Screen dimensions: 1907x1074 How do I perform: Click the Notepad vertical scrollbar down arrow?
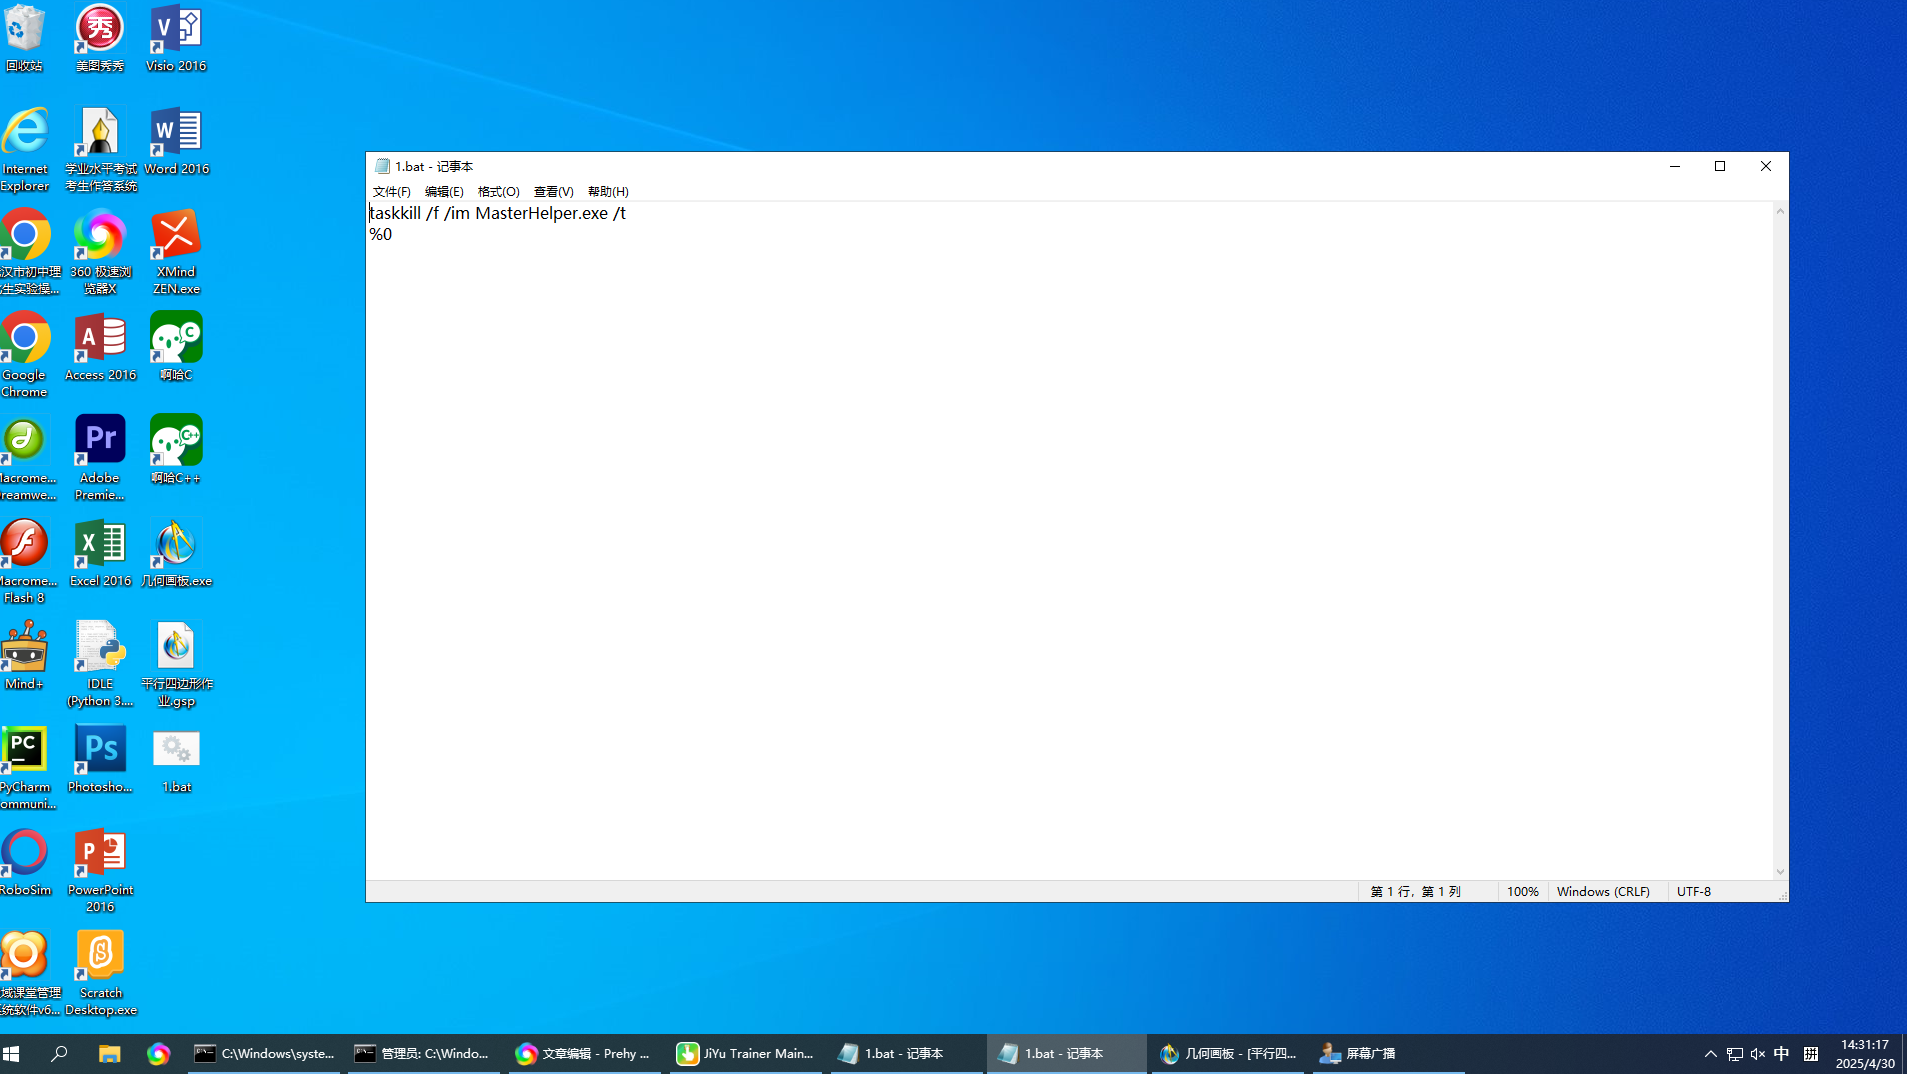(x=1780, y=872)
